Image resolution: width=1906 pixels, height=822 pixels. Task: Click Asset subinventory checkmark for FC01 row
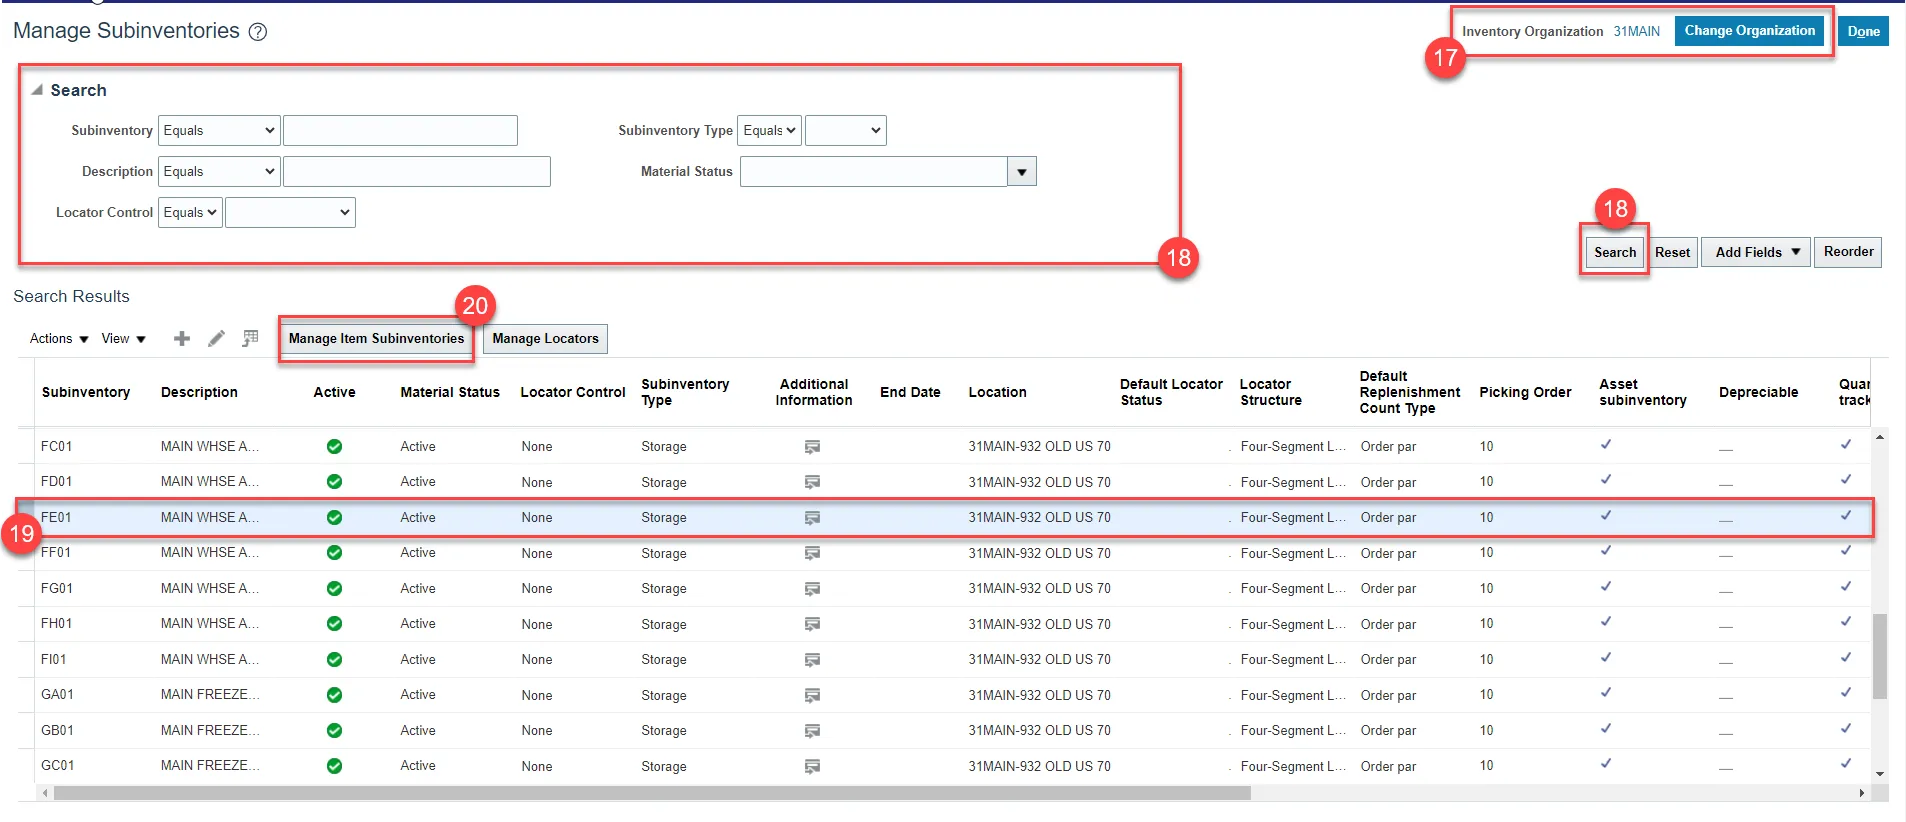(1606, 445)
